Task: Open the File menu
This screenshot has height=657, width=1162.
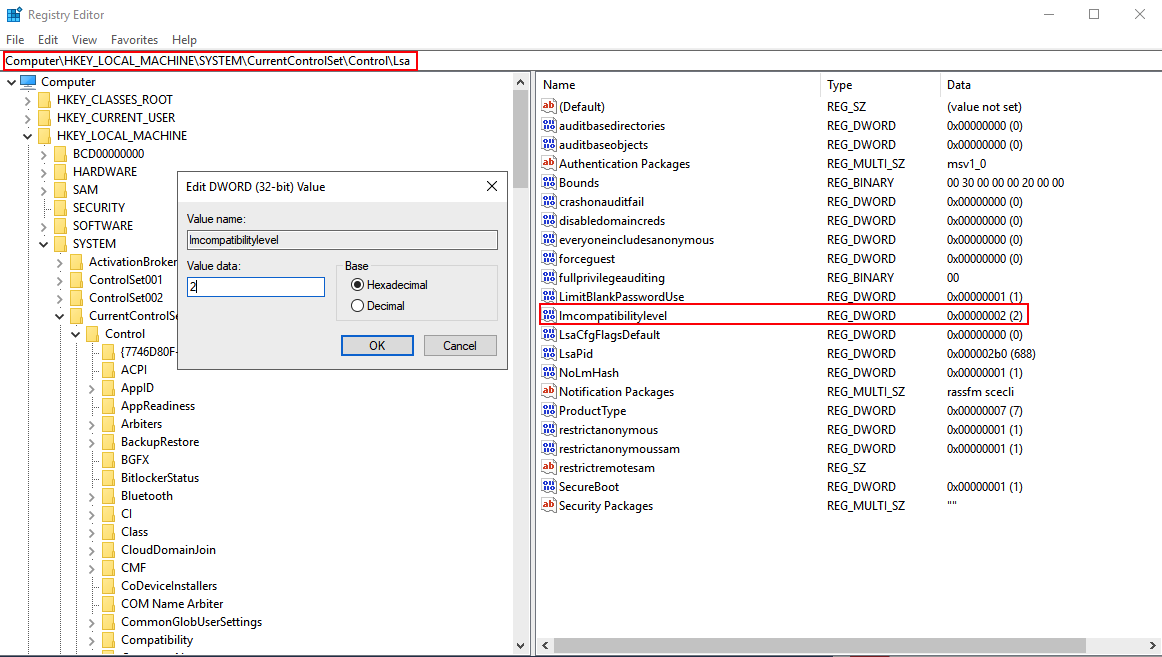Action: click(15, 40)
